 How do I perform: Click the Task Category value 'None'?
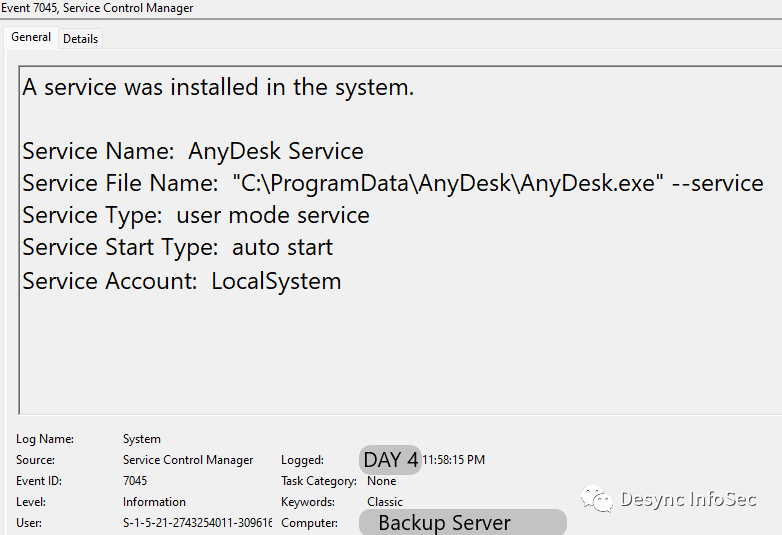pos(382,481)
